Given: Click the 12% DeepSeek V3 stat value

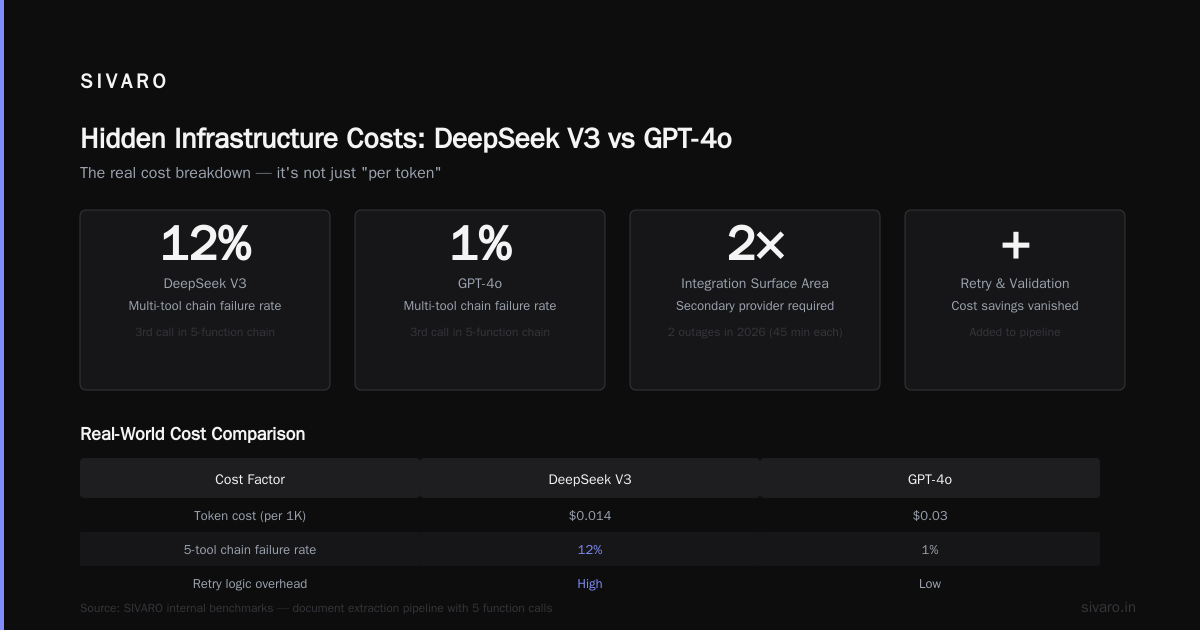Looking at the screenshot, I should pyautogui.click(x=205, y=243).
